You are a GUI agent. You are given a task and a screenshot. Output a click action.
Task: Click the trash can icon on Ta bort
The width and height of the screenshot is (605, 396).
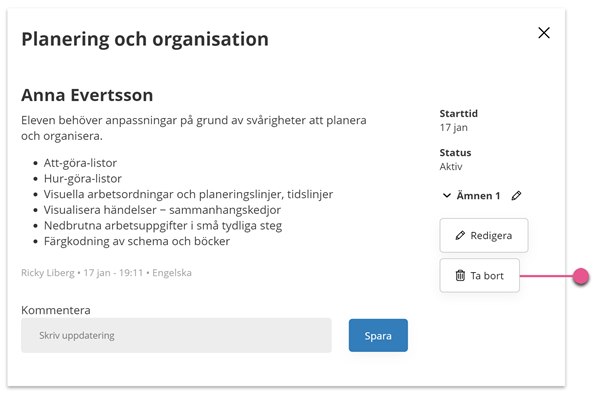(460, 276)
